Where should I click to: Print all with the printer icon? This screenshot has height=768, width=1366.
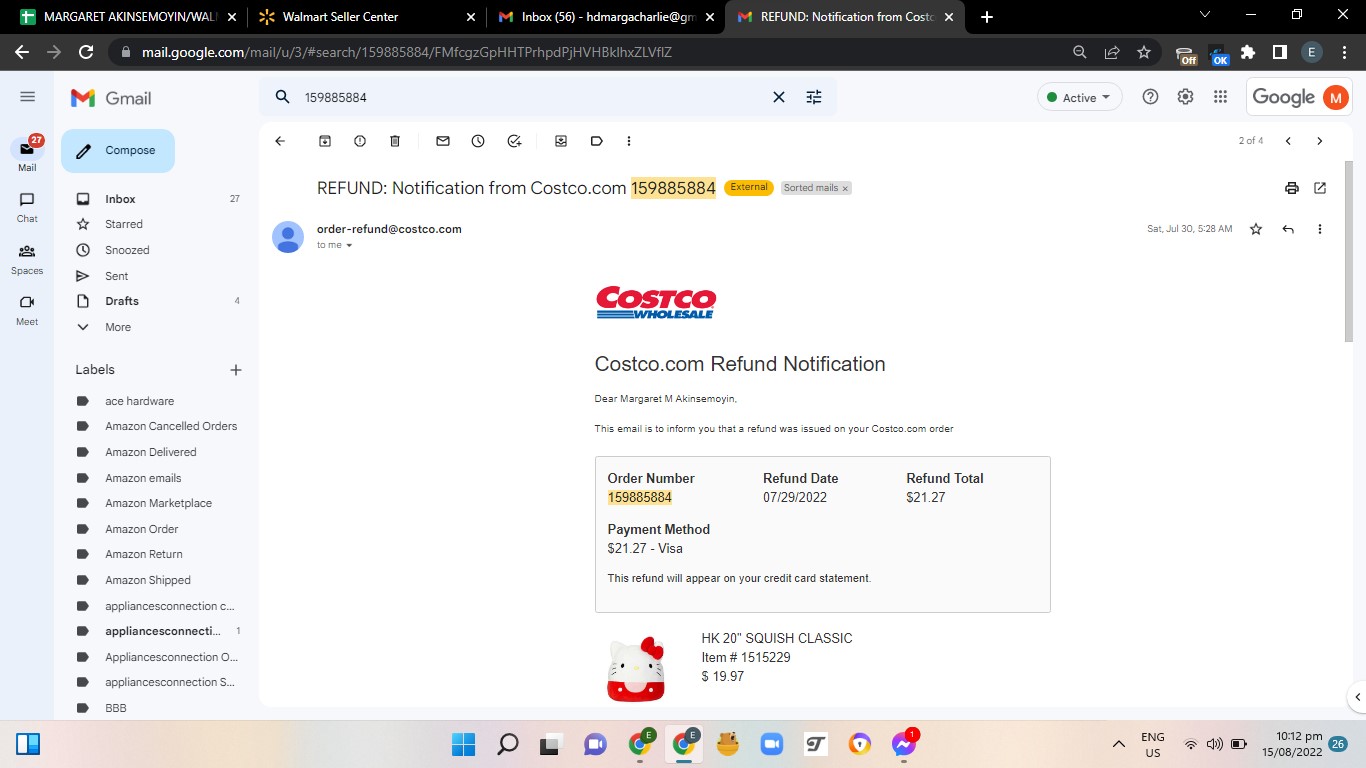point(1292,188)
